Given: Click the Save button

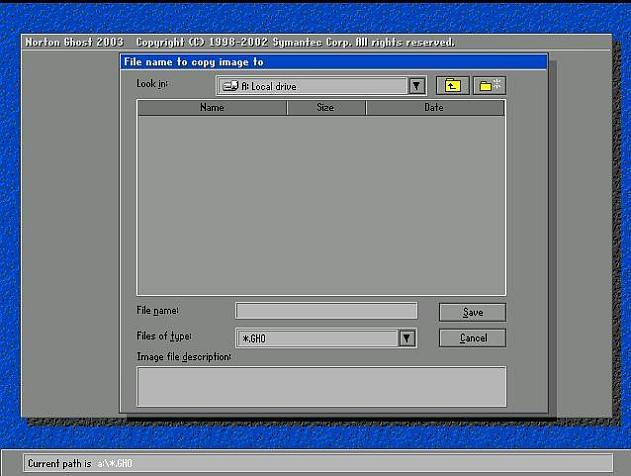Looking at the screenshot, I should (x=472, y=312).
